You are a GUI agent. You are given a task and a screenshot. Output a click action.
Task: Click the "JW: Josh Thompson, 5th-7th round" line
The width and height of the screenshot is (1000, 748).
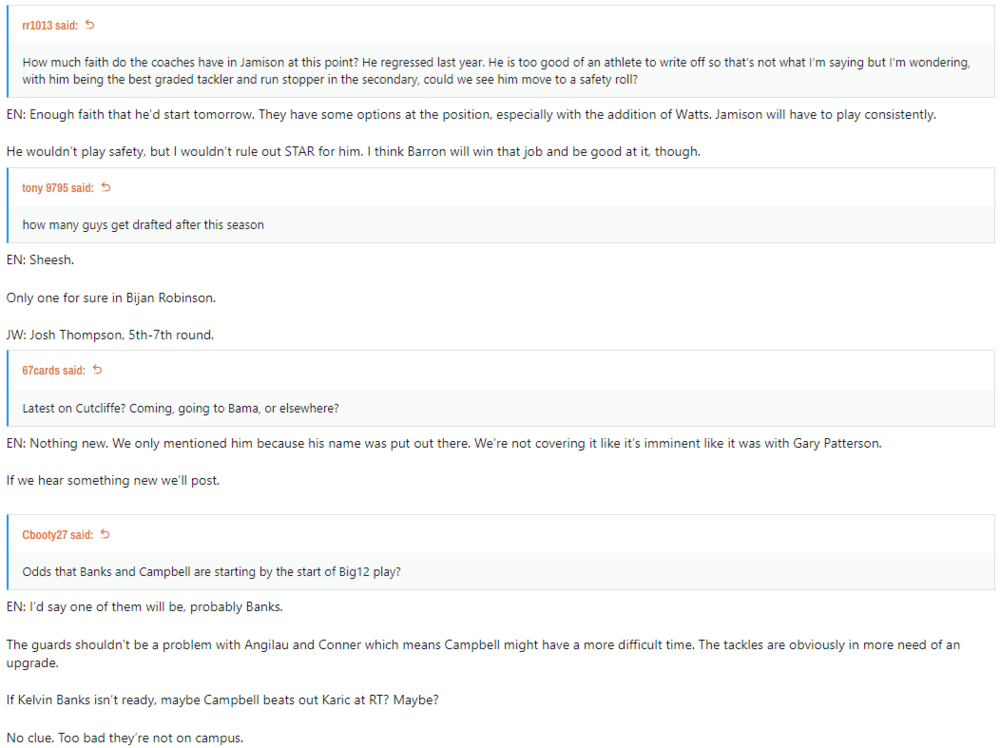coord(110,335)
